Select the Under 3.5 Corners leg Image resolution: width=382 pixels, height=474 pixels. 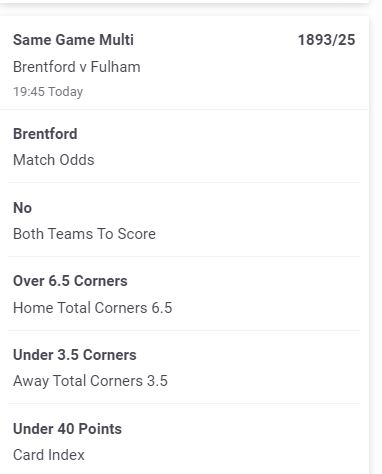click(x=75, y=355)
